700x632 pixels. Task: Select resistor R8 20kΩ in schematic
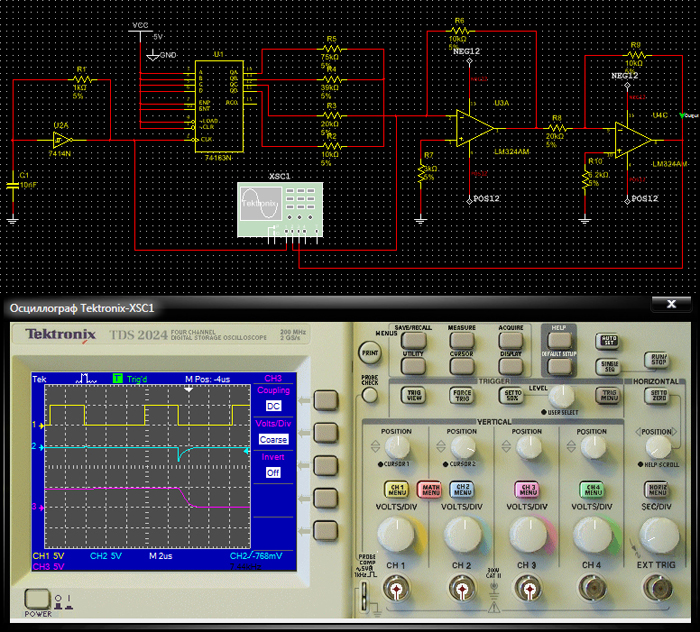557,128
